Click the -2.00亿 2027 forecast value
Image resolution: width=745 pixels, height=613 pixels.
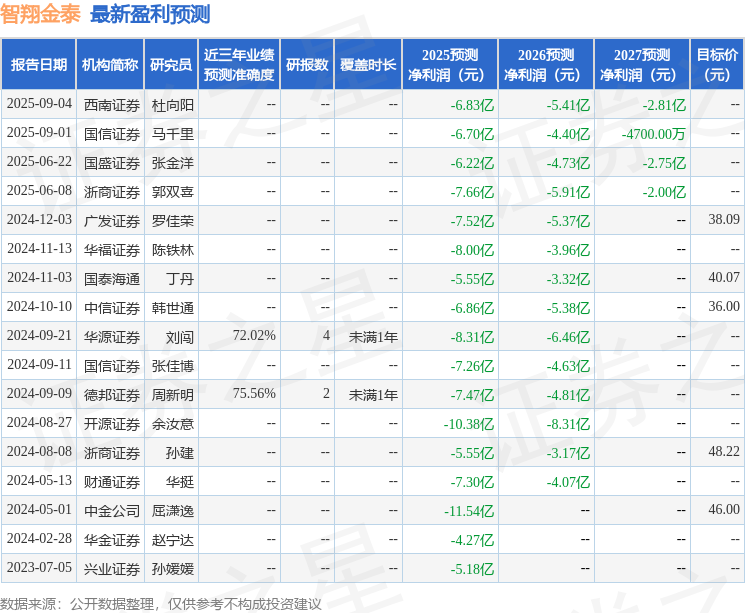[664, 192]
